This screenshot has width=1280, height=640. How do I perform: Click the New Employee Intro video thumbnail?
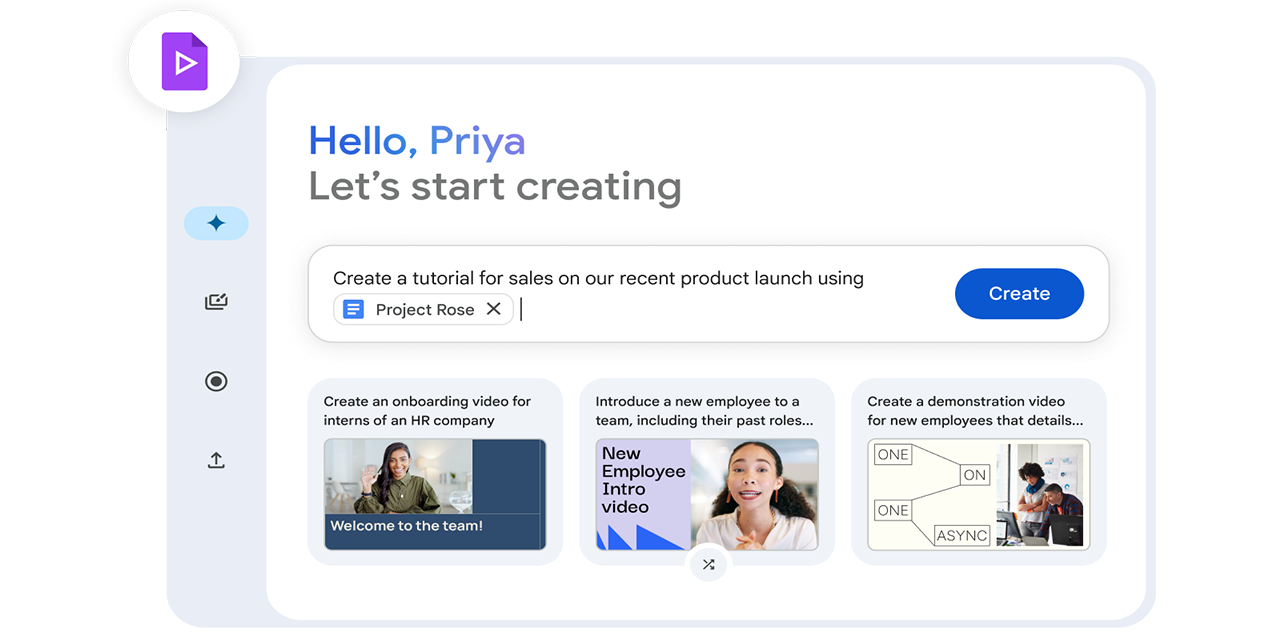707,495
